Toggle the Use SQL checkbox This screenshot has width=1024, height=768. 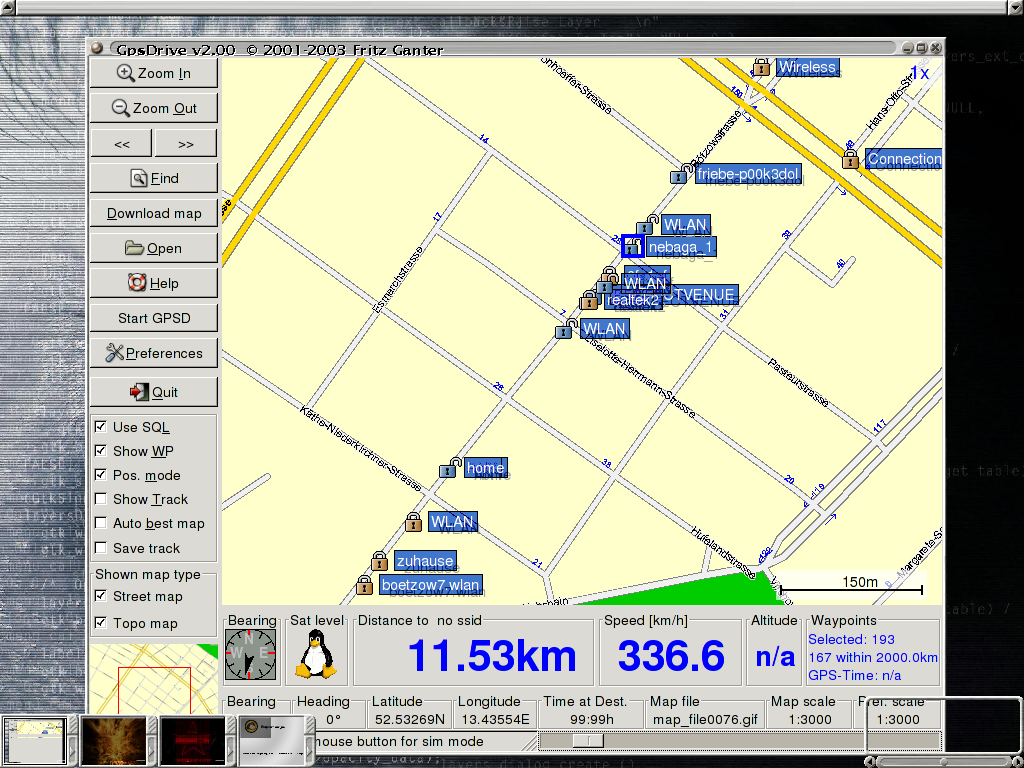point(101,426)
